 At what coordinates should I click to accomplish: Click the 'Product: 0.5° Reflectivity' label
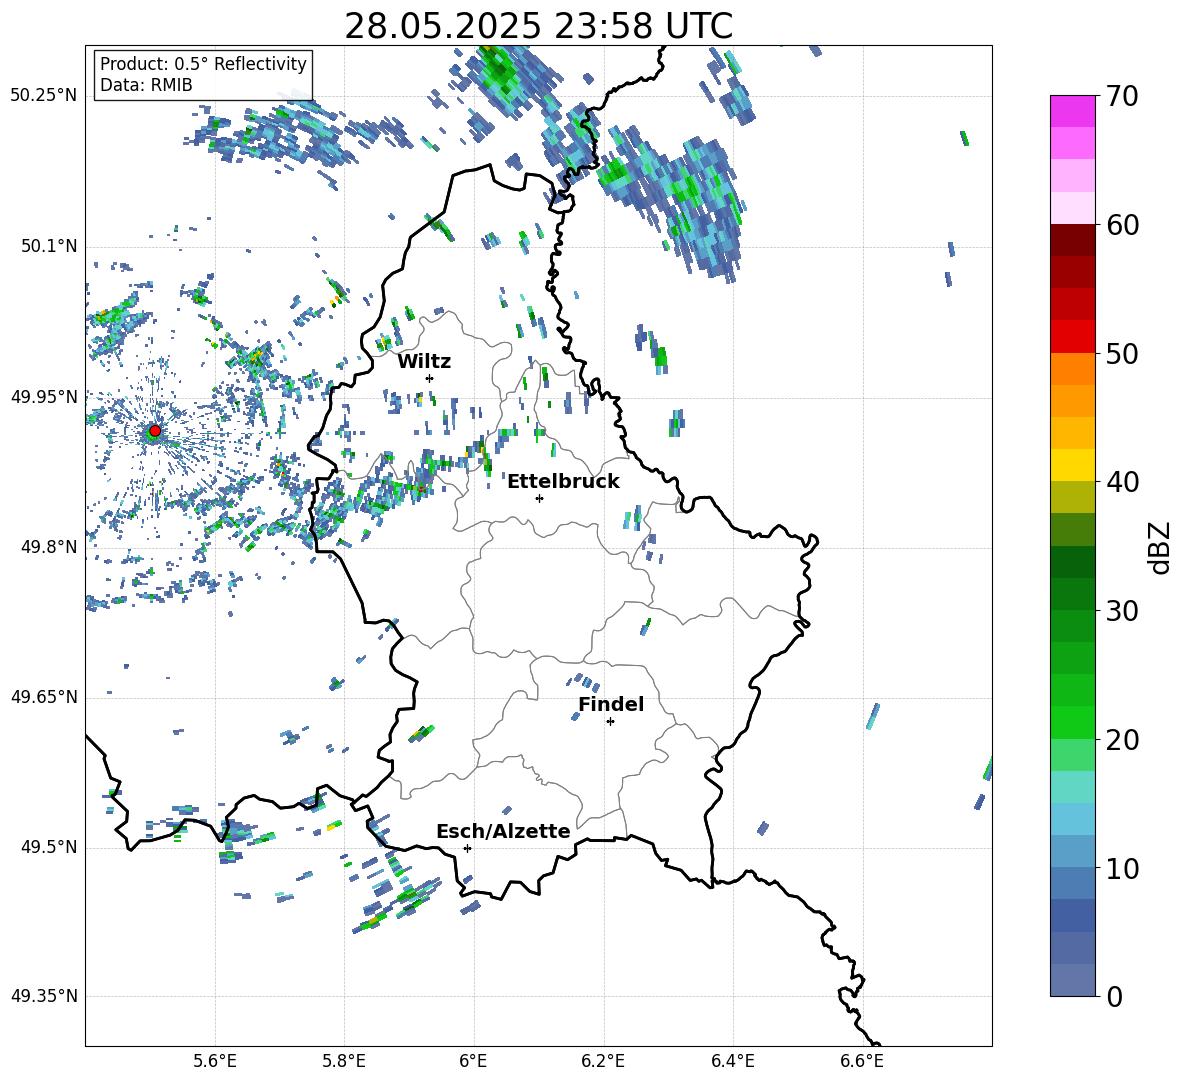(203, 64)
